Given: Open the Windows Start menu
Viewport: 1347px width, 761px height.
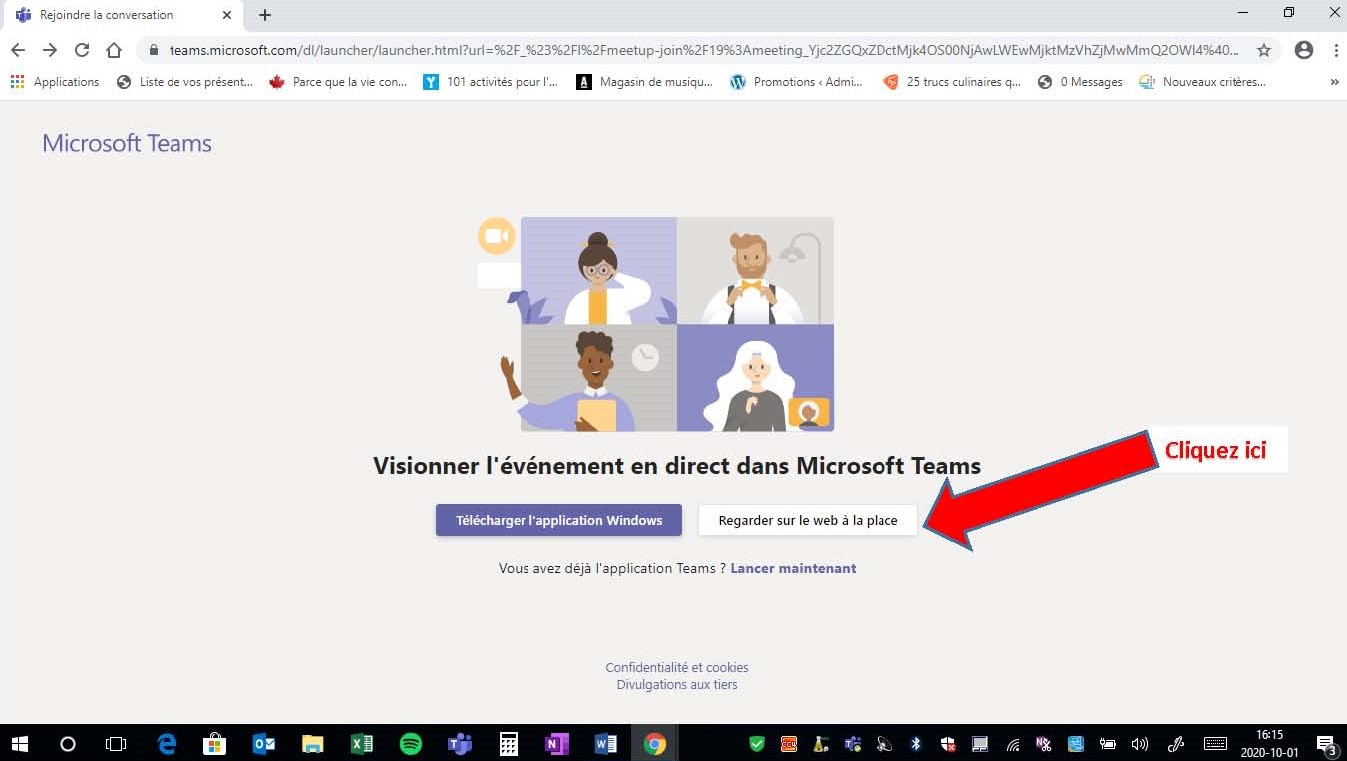Looking at the screenshot, I should [x=19, y=744].
